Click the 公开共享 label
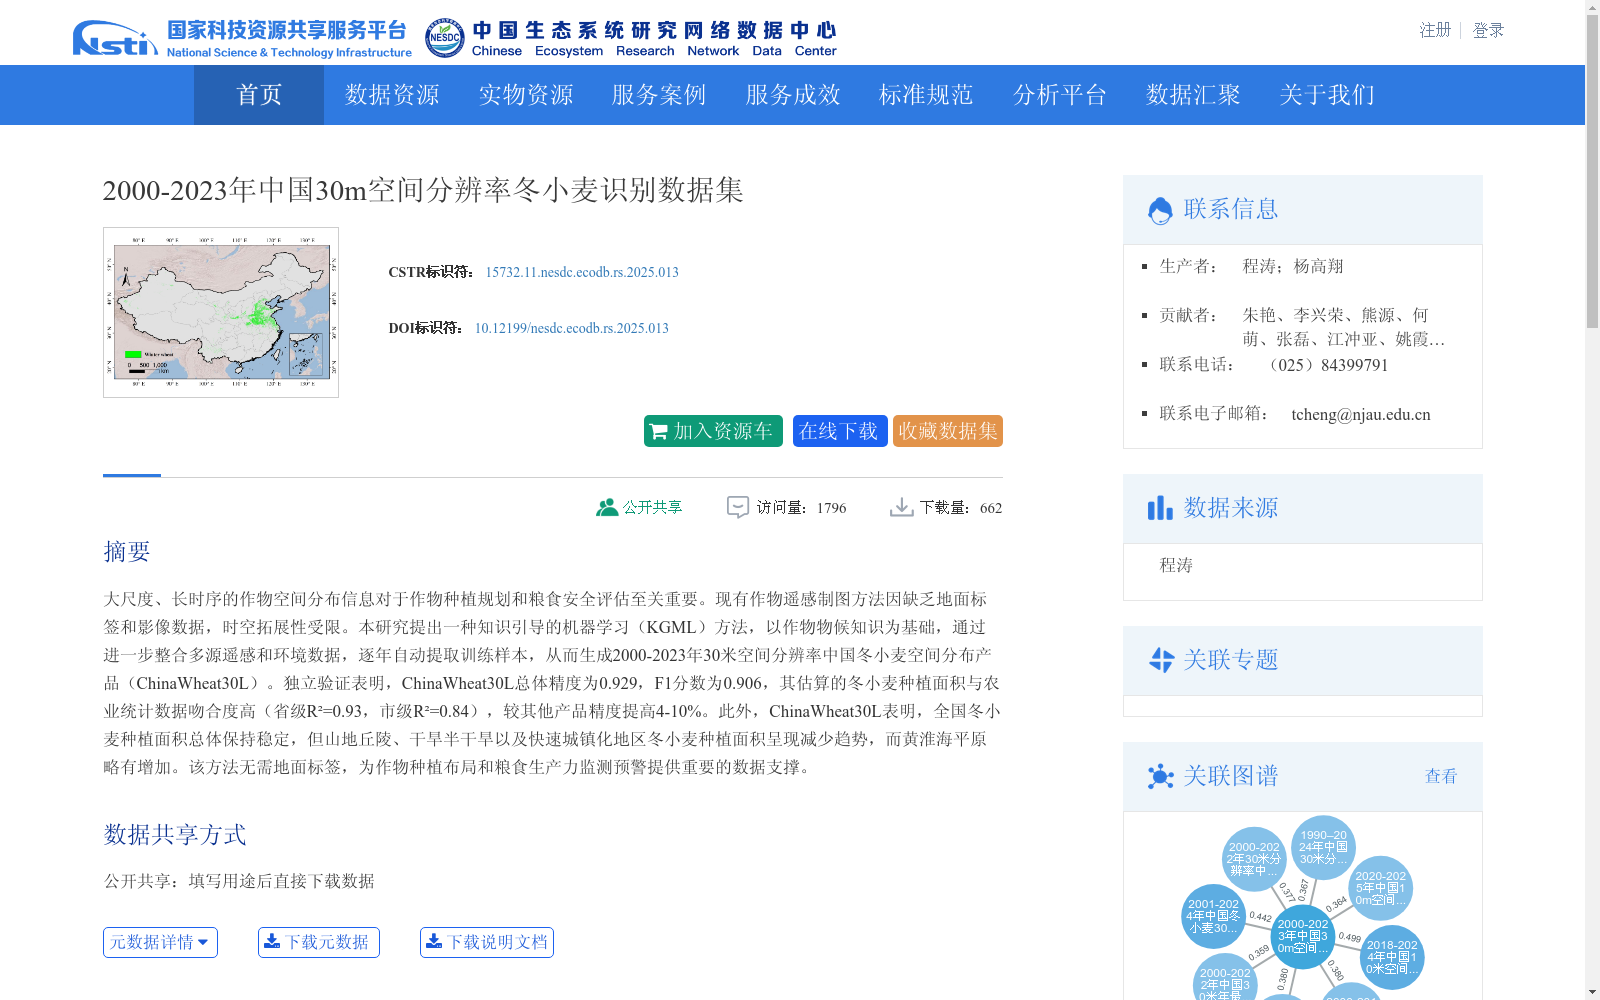This screenshot has width=1600, height=1000. [652, 508]
